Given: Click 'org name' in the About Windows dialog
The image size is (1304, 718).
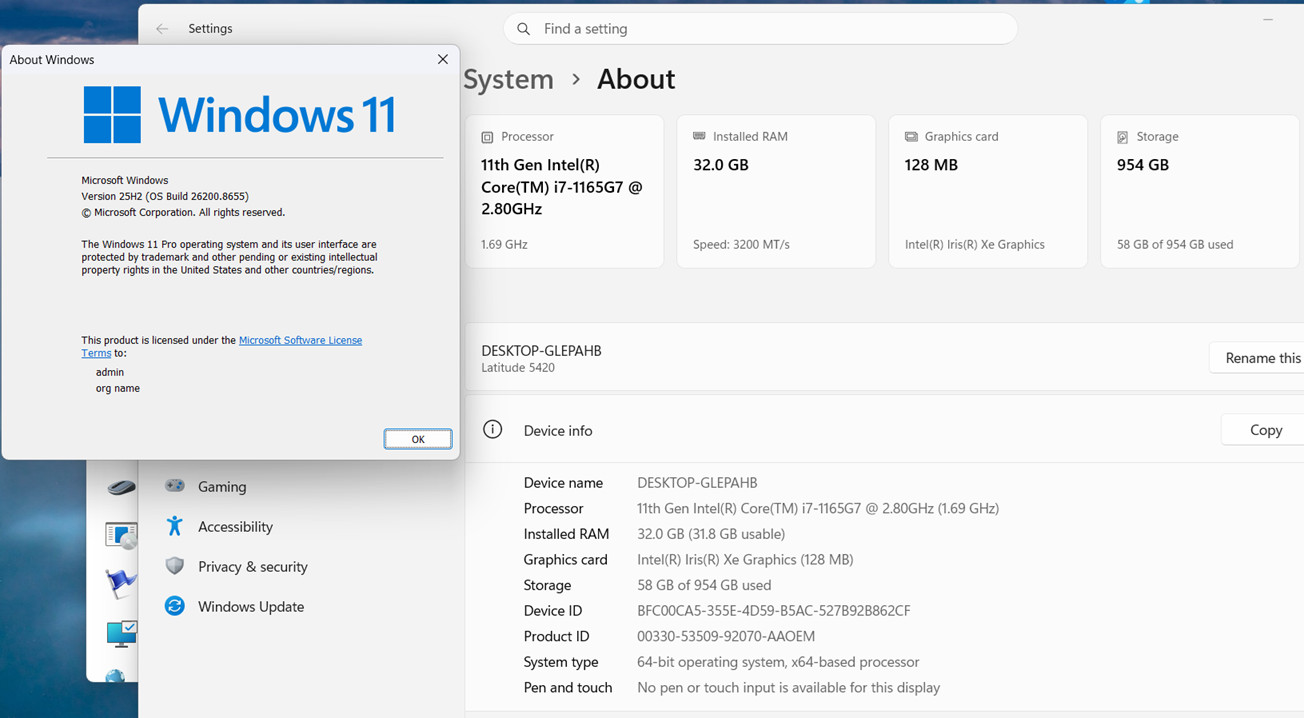Looking at the screenshot, I should click(x=118, y=388).
